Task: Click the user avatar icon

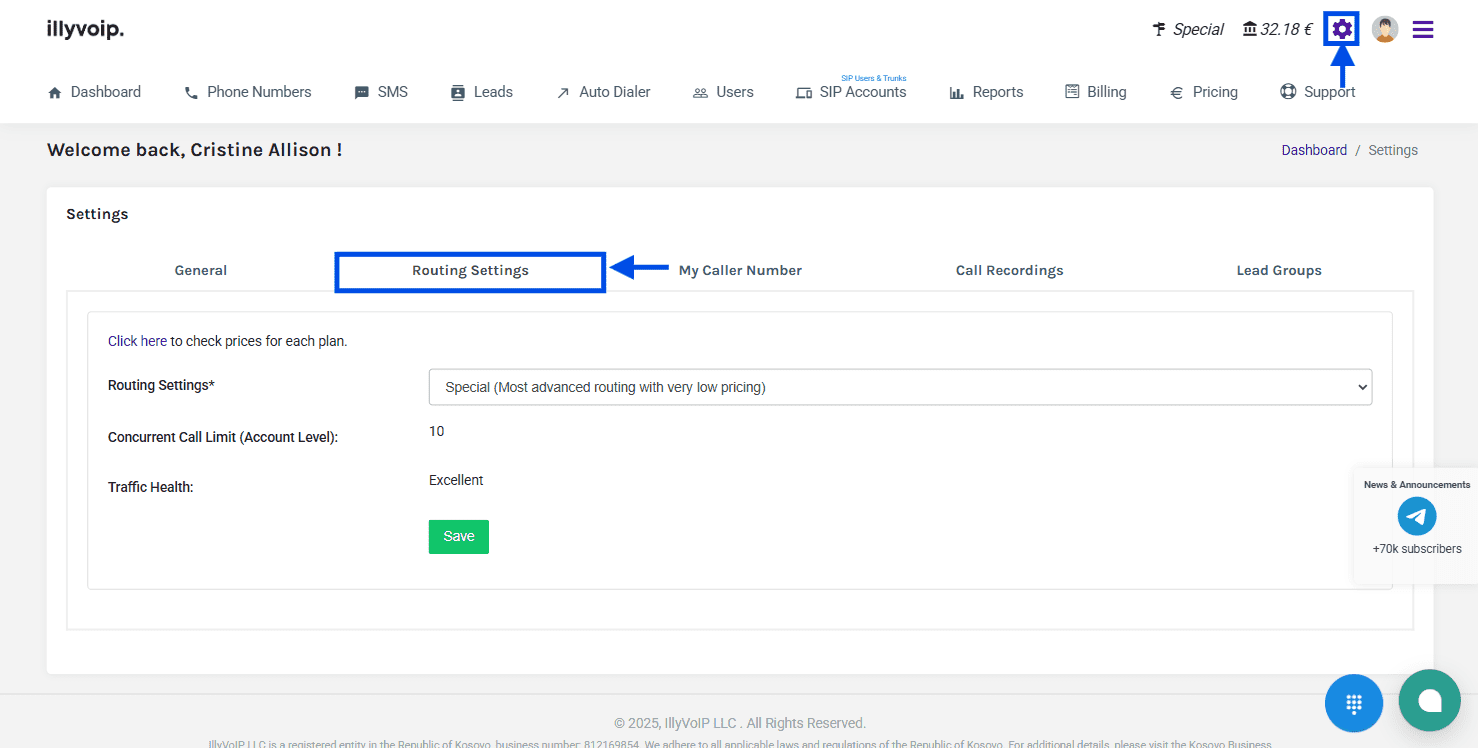Action: pos(1384,29)
